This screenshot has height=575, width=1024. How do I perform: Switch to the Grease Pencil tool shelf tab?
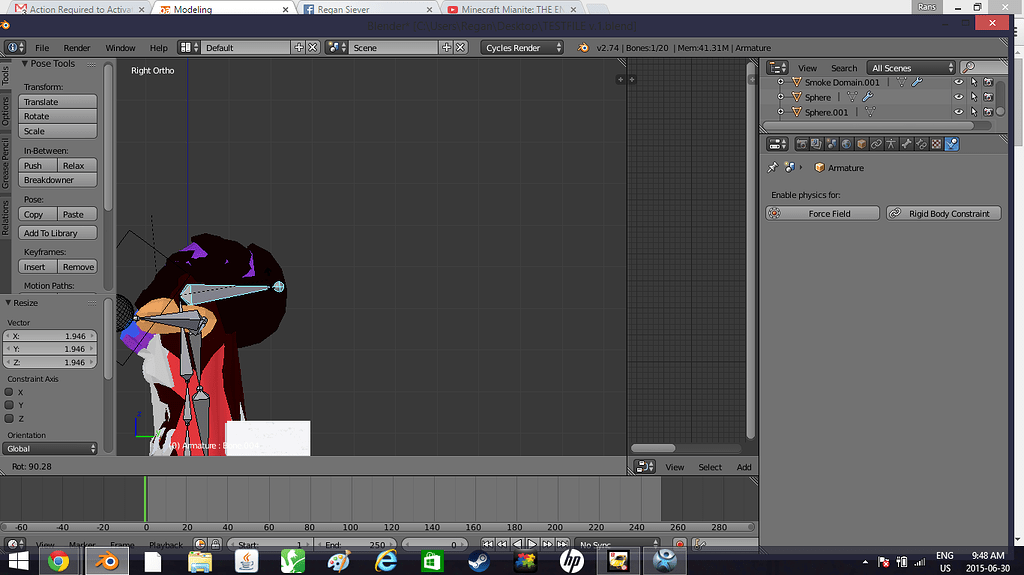click(5, 163)
